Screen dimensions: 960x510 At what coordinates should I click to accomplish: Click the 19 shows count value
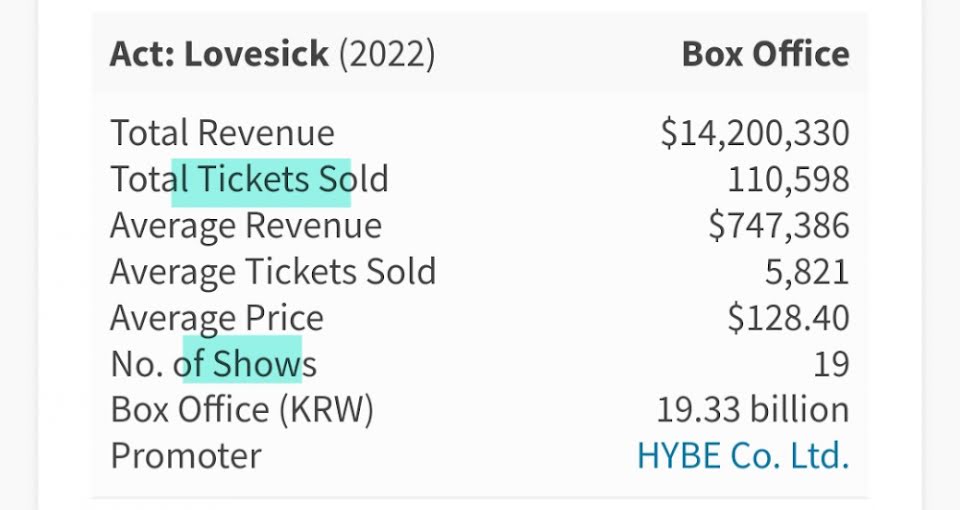831,364
